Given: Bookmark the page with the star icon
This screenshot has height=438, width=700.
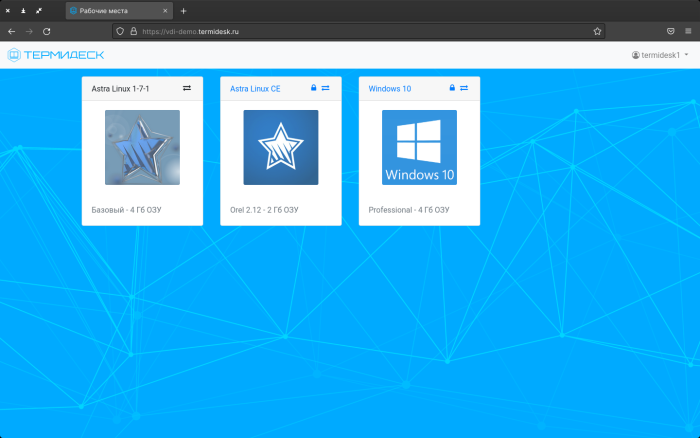Looking at the screenshot, I should (x=597, y=31).
